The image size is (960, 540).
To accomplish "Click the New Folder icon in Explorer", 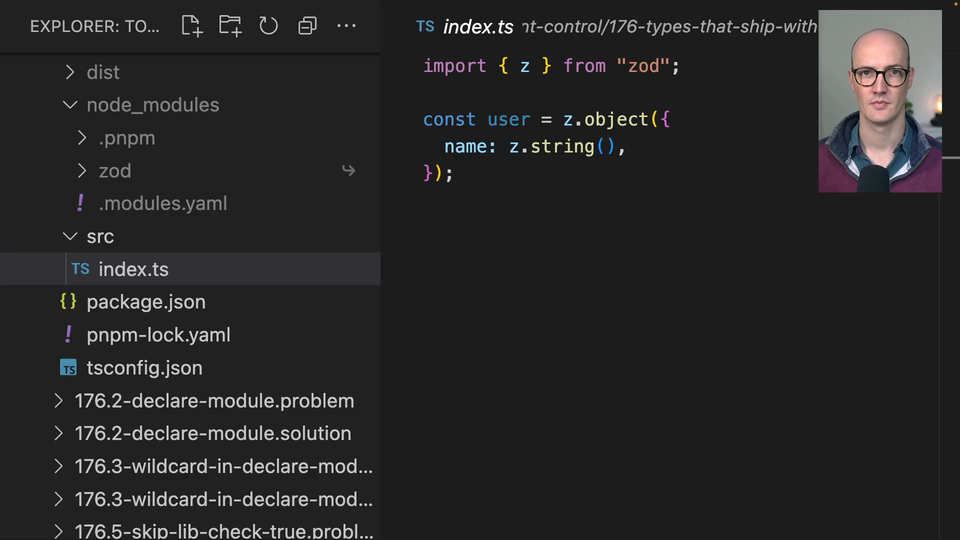I will click(x=230, y=26).
